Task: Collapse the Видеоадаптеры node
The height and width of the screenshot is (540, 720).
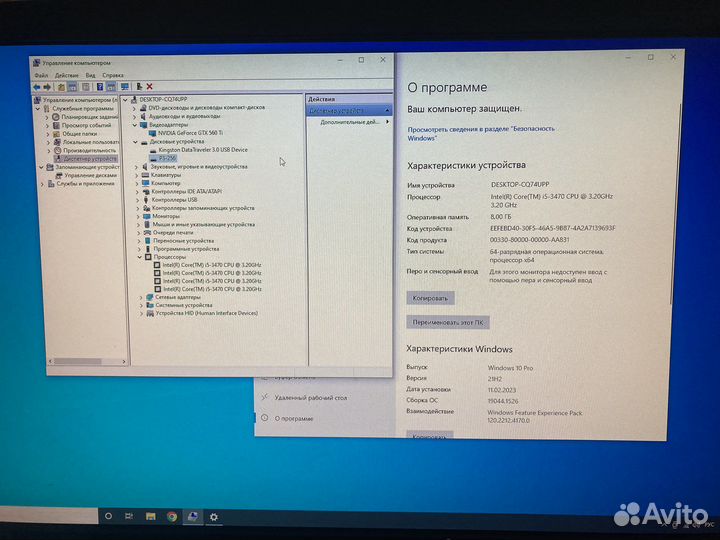Action: point(135,125)
